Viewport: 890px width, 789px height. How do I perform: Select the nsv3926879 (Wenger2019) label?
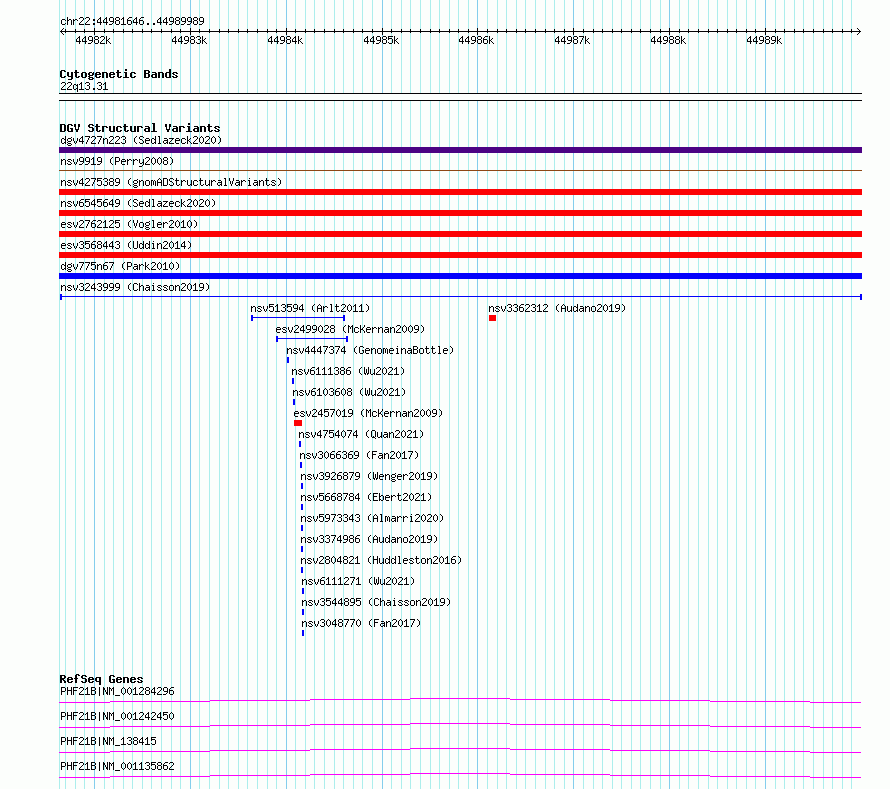tap(369, 476)
